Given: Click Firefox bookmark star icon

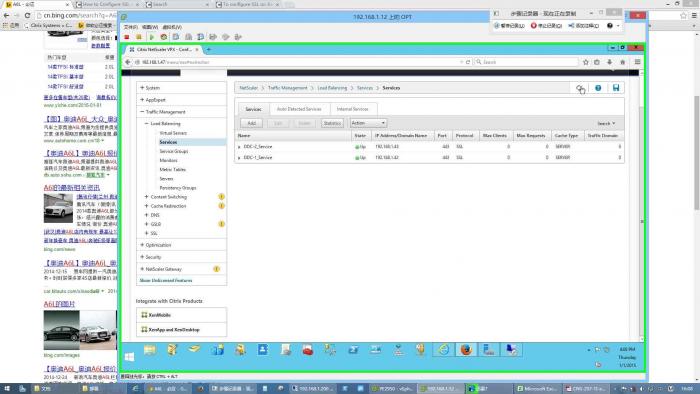Looking at the screenshot, I should click(x=586, y=62).
